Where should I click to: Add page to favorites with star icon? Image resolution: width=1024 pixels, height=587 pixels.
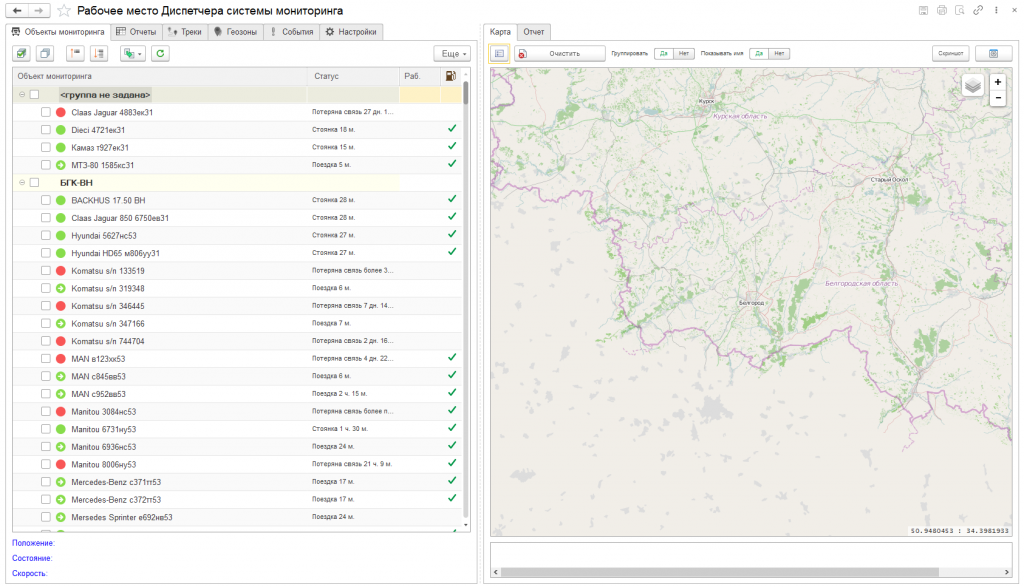click(x=65, y=10)
